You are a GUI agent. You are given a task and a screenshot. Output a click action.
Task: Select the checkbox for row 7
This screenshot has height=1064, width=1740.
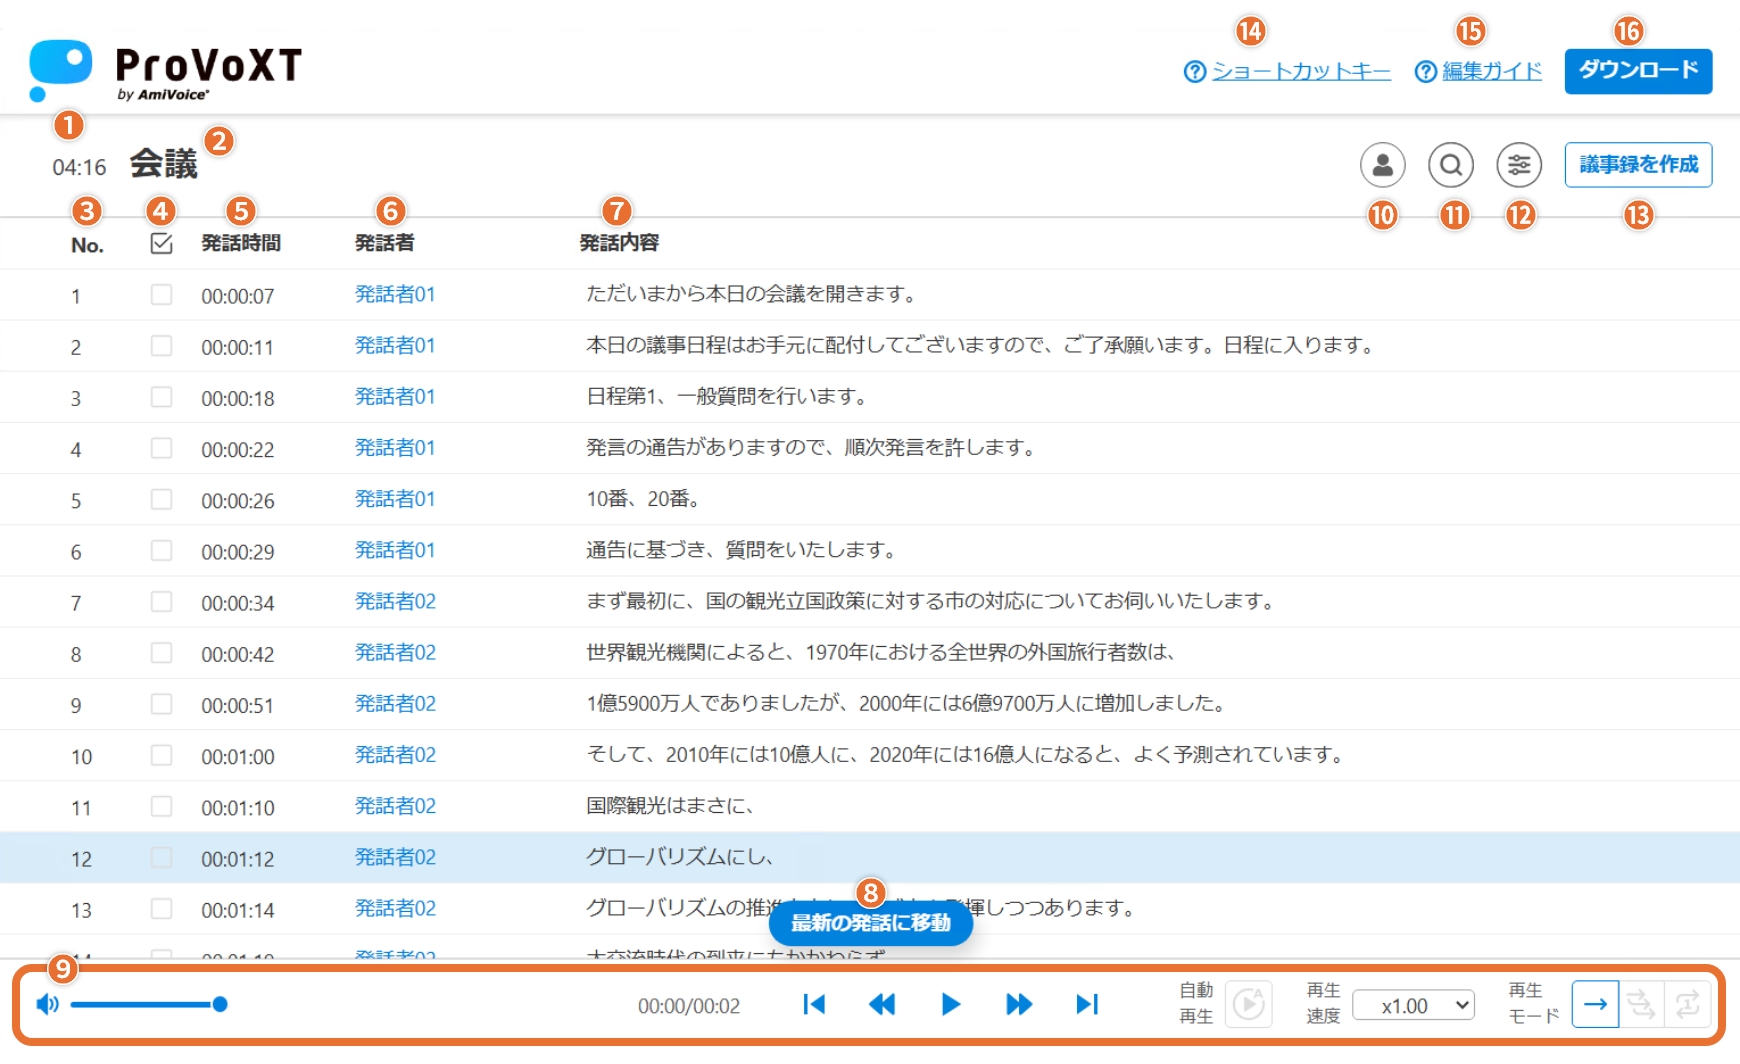(161, 602)
